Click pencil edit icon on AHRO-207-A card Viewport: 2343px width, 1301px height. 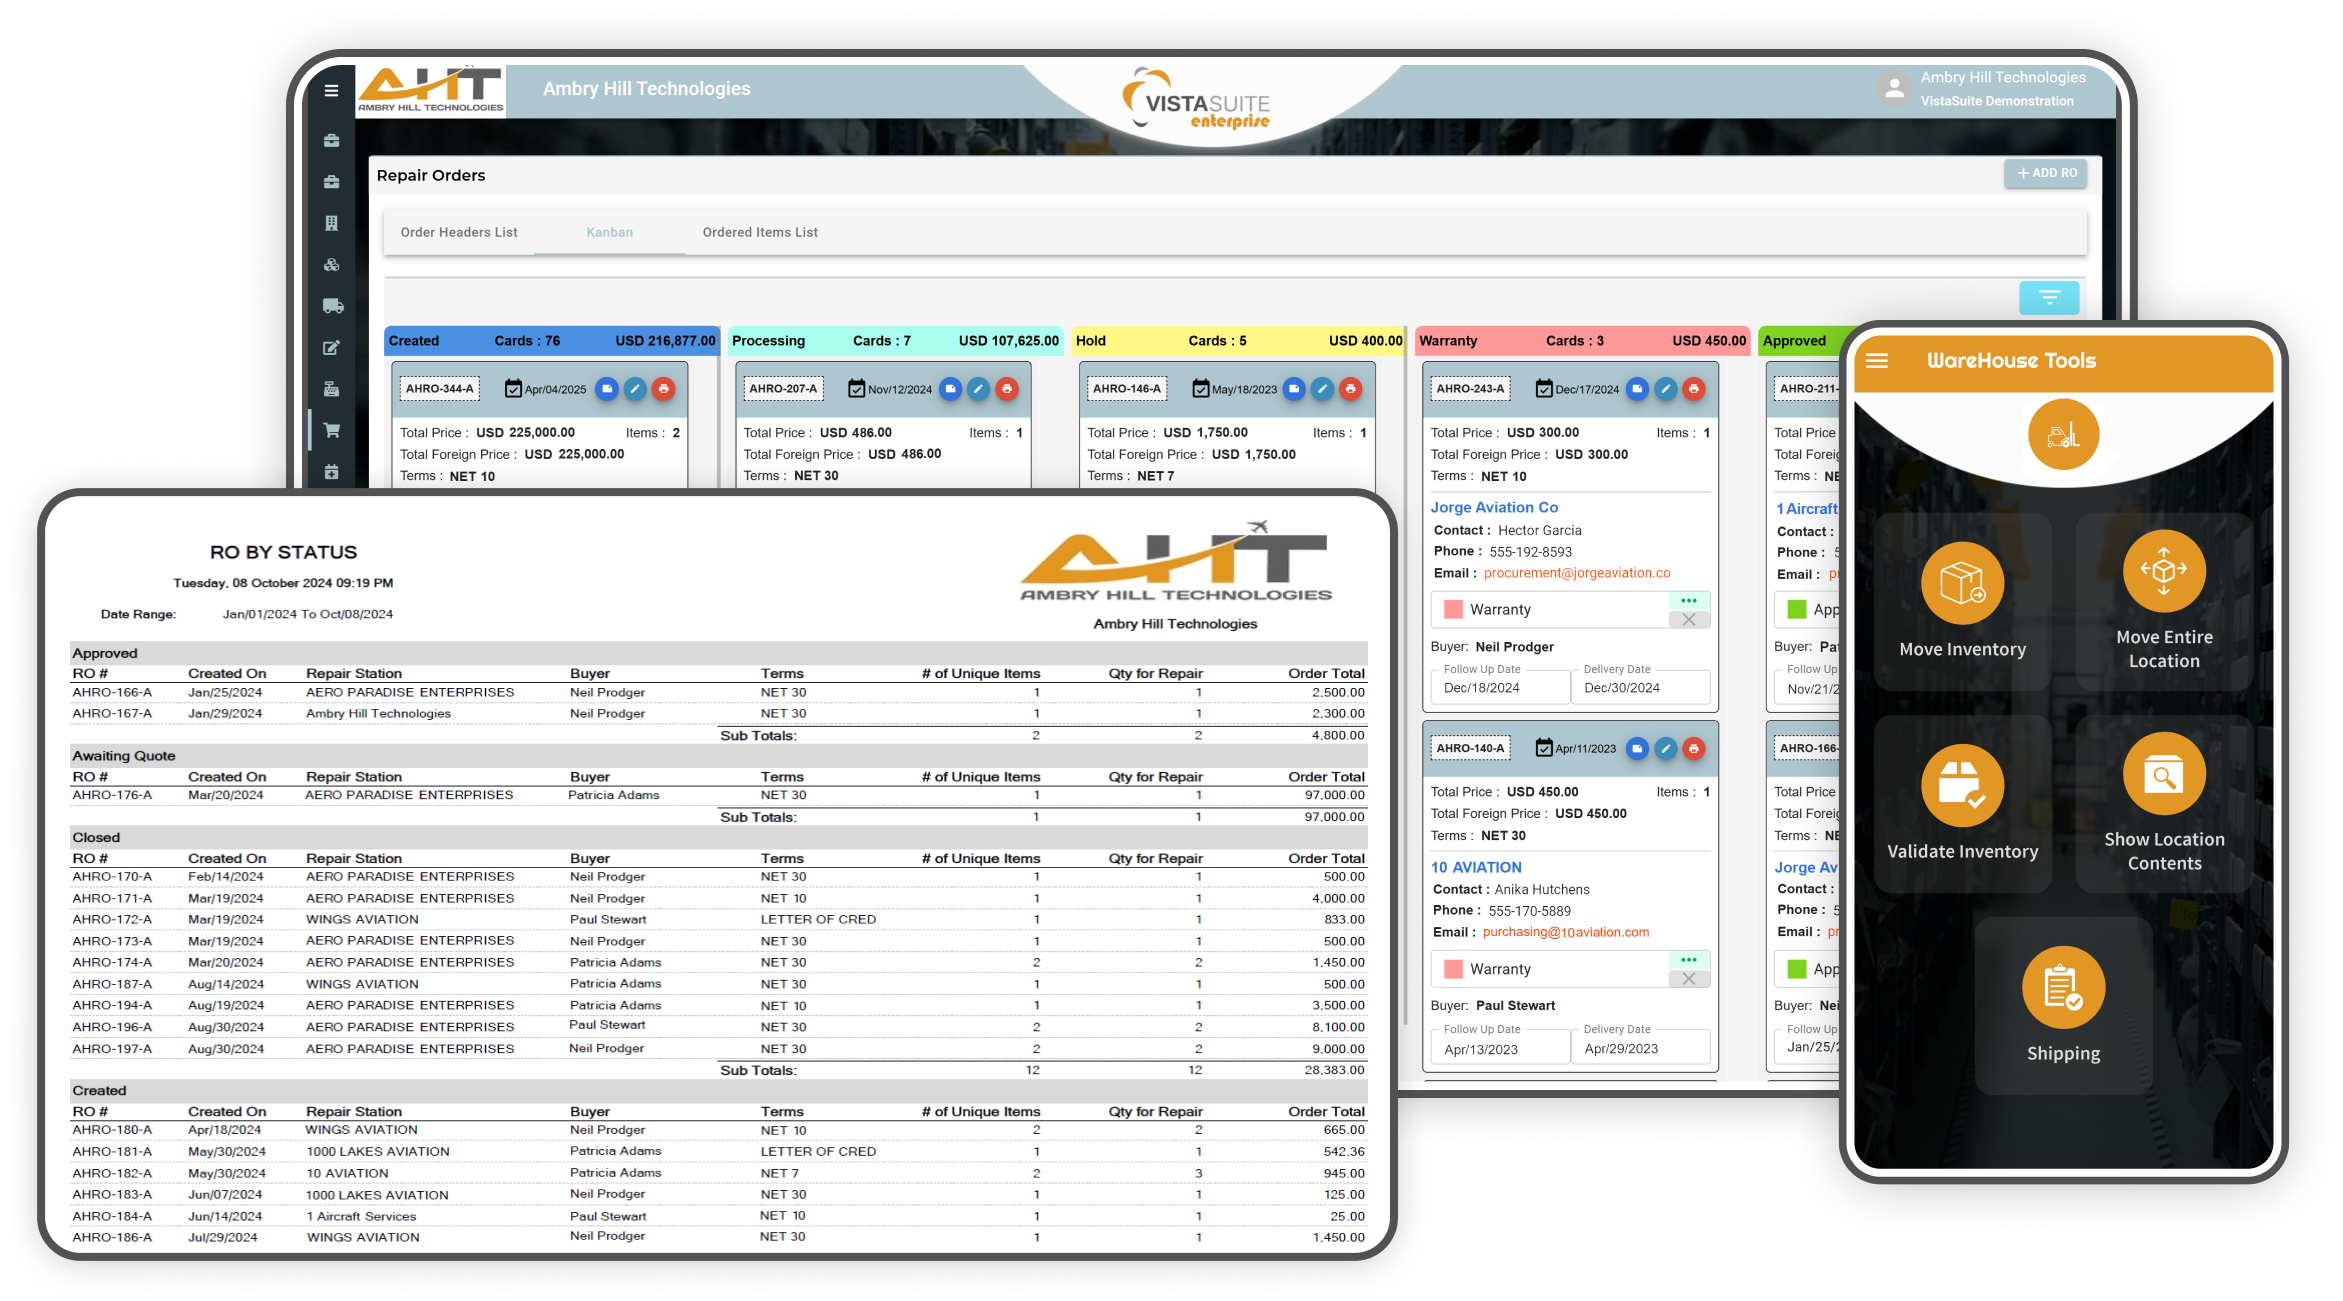pyautogui.click(x=978, y=389)
